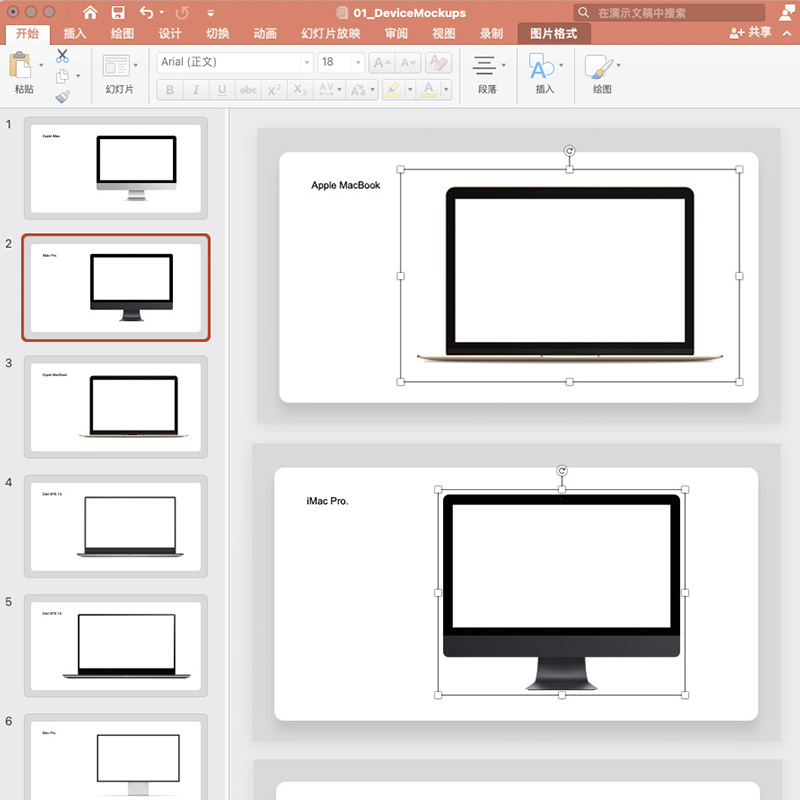Open the paste options dropdown arrow
This screenshot has height=800, width=800.
(x=41, y=65)
